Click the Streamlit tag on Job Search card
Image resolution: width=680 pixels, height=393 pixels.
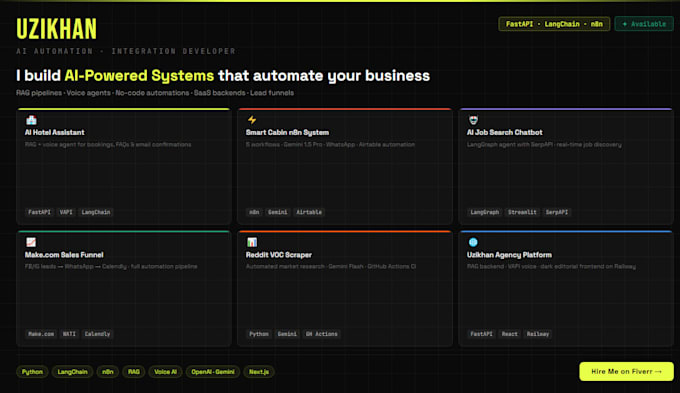[x=522, y=212]
